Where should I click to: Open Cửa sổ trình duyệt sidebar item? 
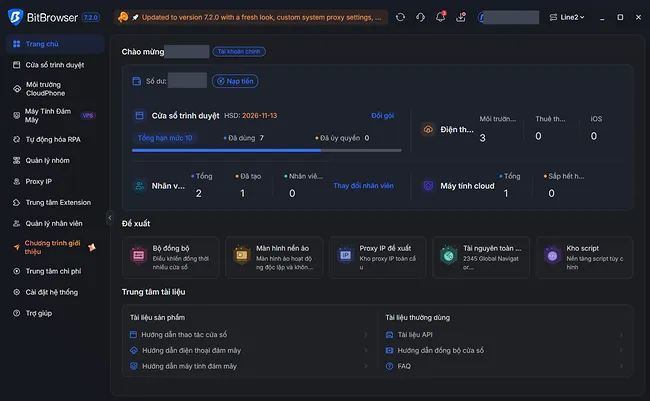pyautogui.click(x=55, y=65)
